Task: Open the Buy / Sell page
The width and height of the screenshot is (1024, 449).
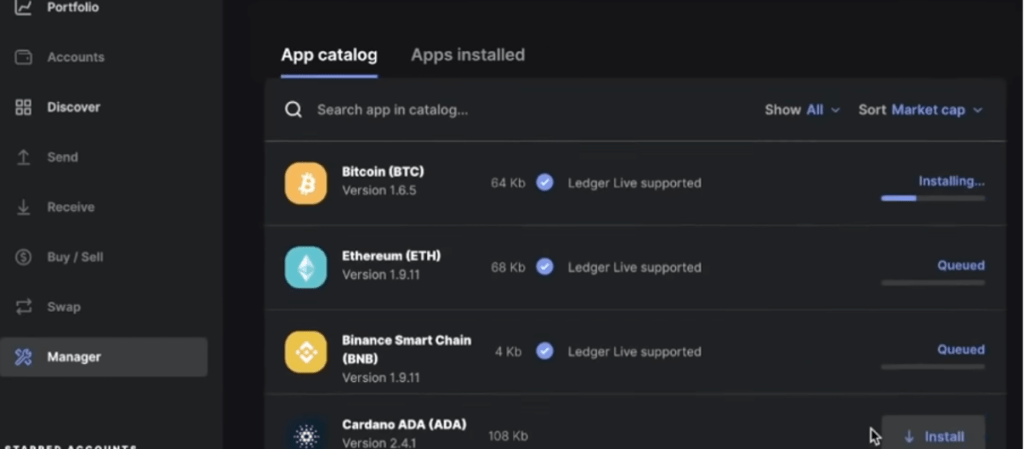Action: (74, 257)
